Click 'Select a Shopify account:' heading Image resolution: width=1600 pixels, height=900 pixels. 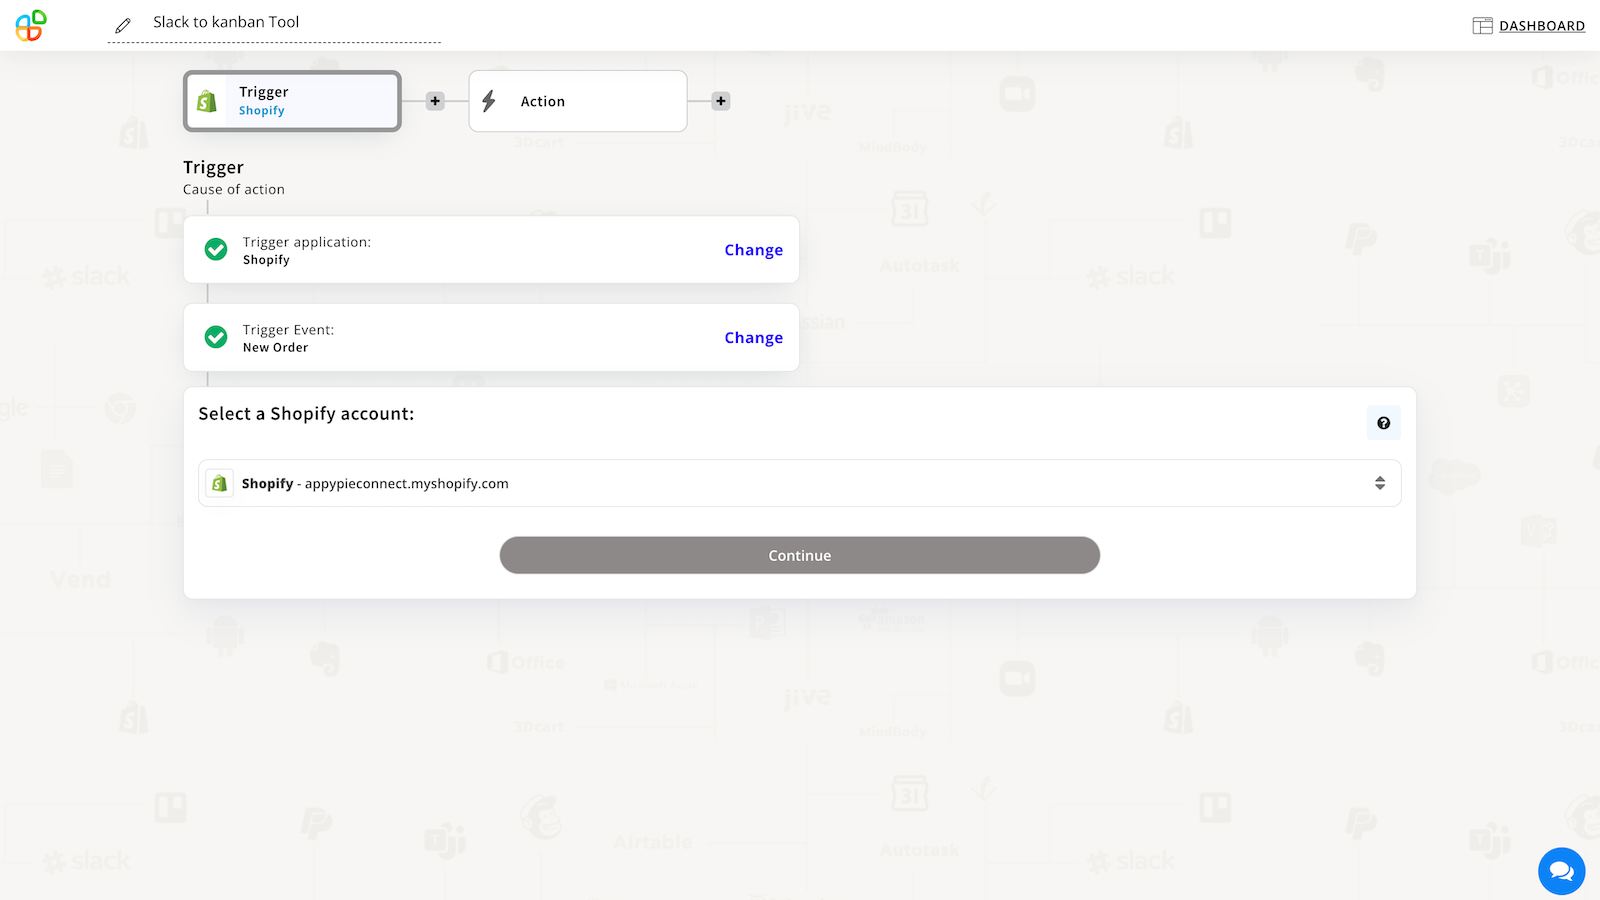tap(306, 414)
